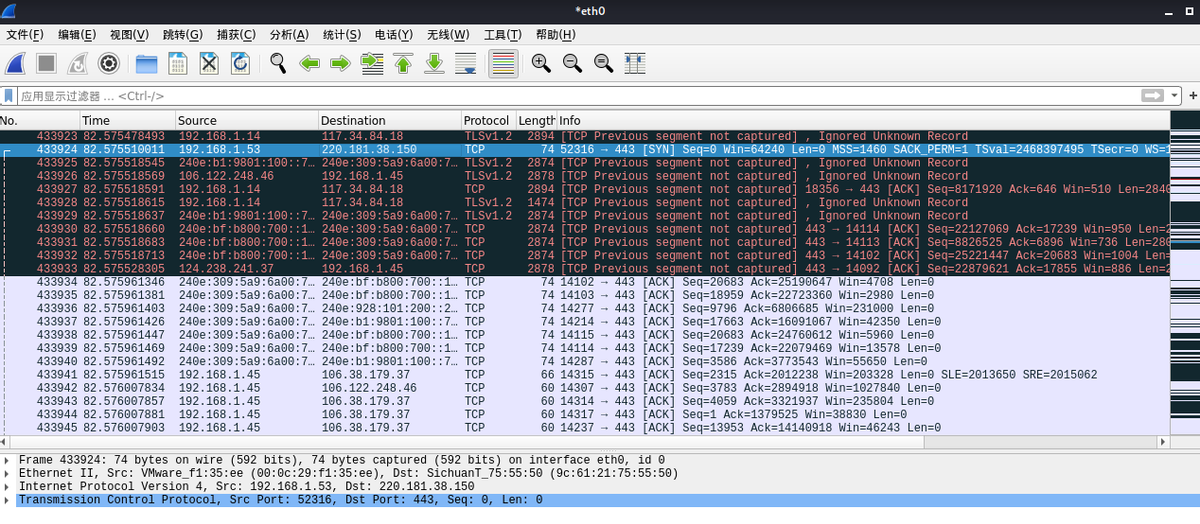The width and height of the screenshot is (1200, 524).
Task: Toggle packet list colorization button
Action: click(x=503, y=64)
